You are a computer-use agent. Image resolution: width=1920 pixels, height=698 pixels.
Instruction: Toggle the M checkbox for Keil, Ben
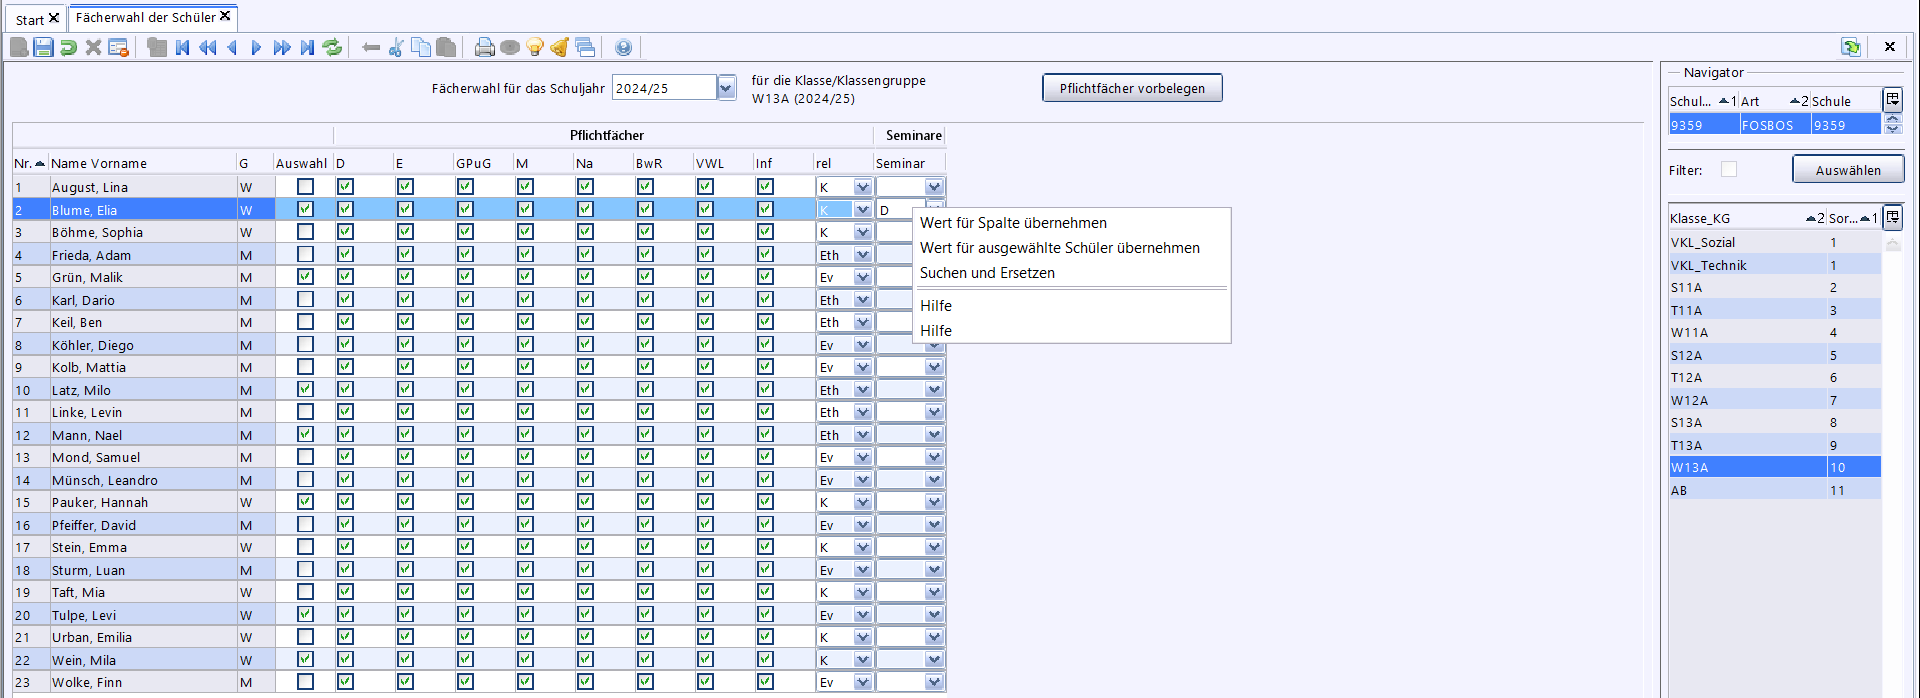[525, 322]
